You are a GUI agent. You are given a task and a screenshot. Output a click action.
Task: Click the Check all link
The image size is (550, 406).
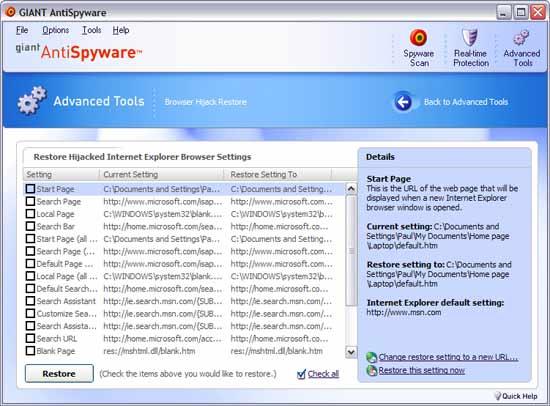click(323, 374)
